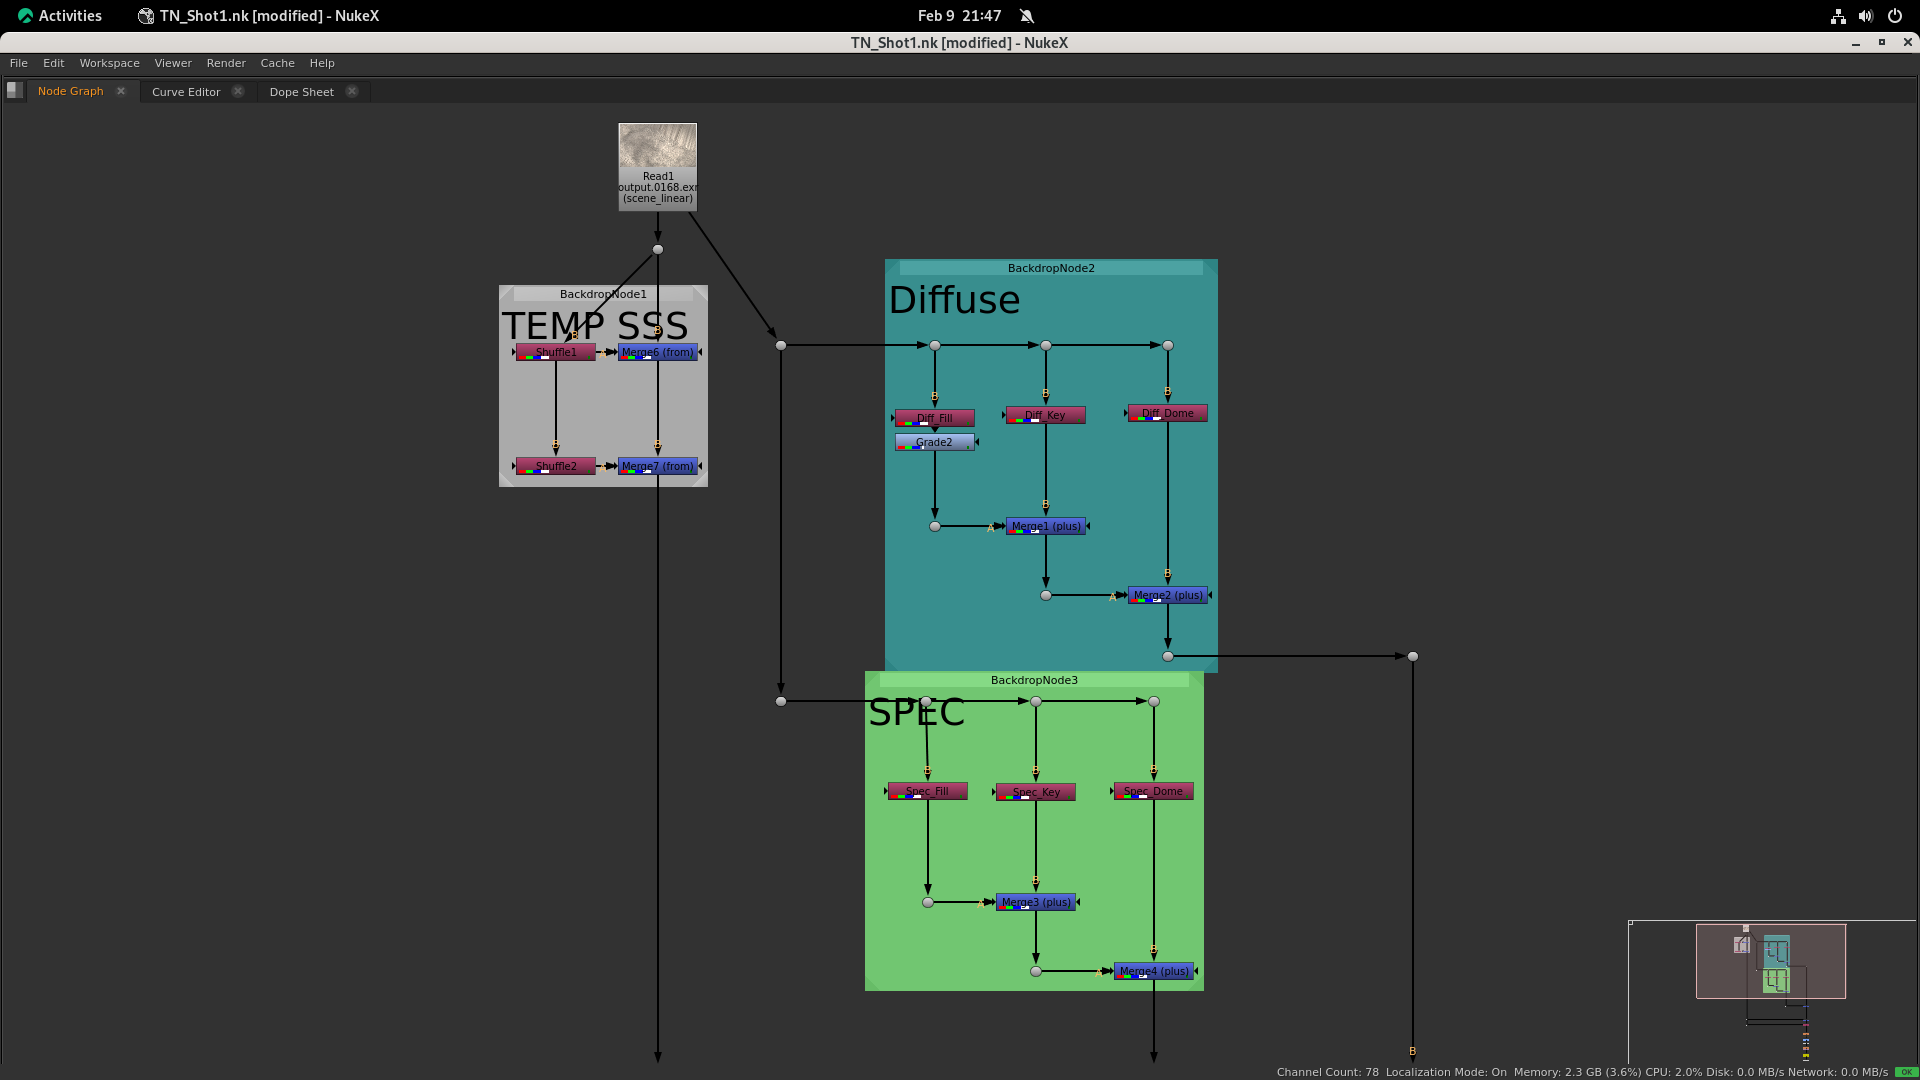
Task: Select the Shuffle1 node
Action: (556, 352)
